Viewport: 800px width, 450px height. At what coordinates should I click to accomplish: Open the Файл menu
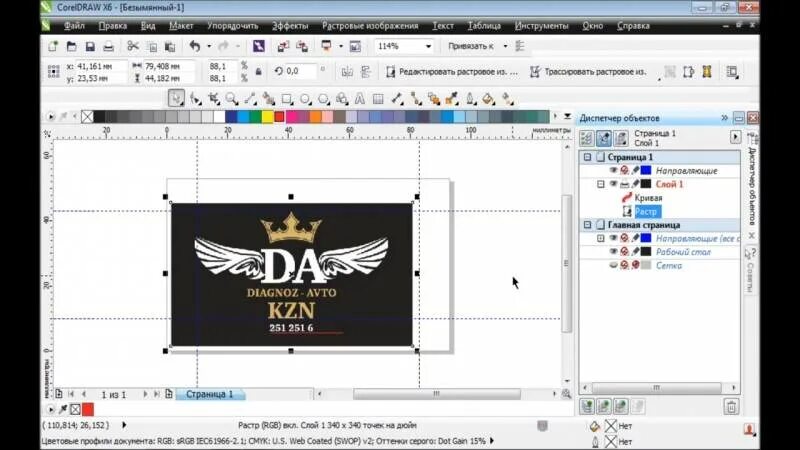point(74,26)
